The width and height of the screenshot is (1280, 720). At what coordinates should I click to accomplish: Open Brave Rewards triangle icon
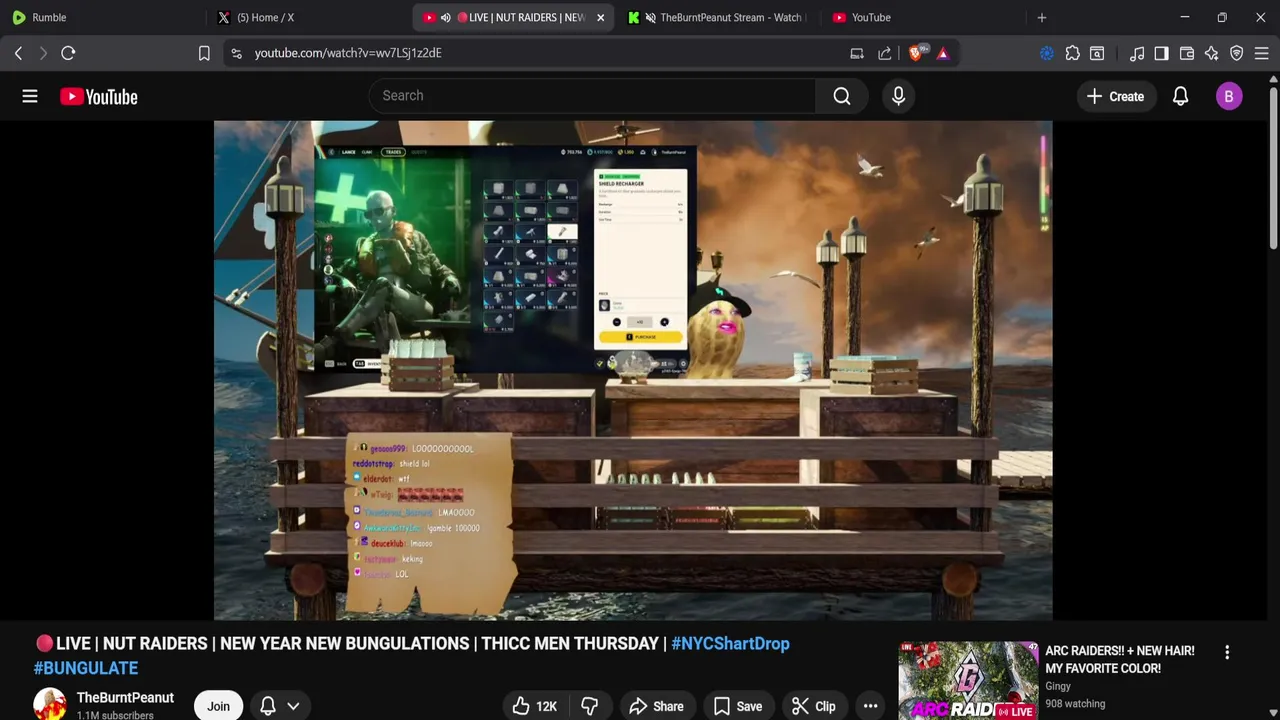[943, 53]
